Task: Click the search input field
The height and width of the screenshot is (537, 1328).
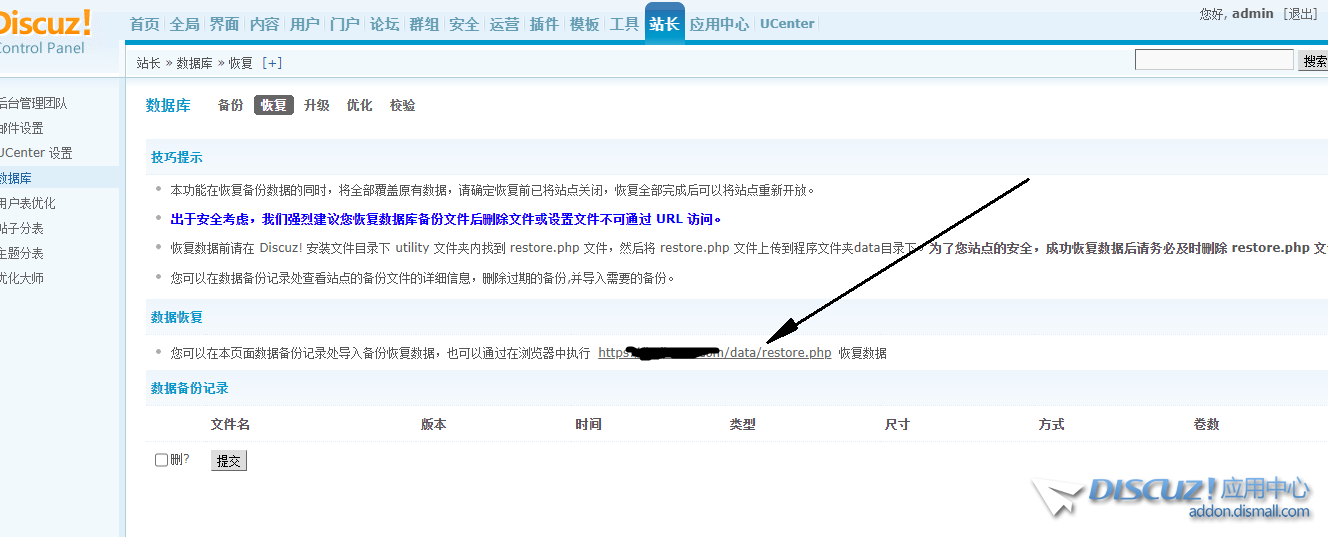Action: point(1214,61)
